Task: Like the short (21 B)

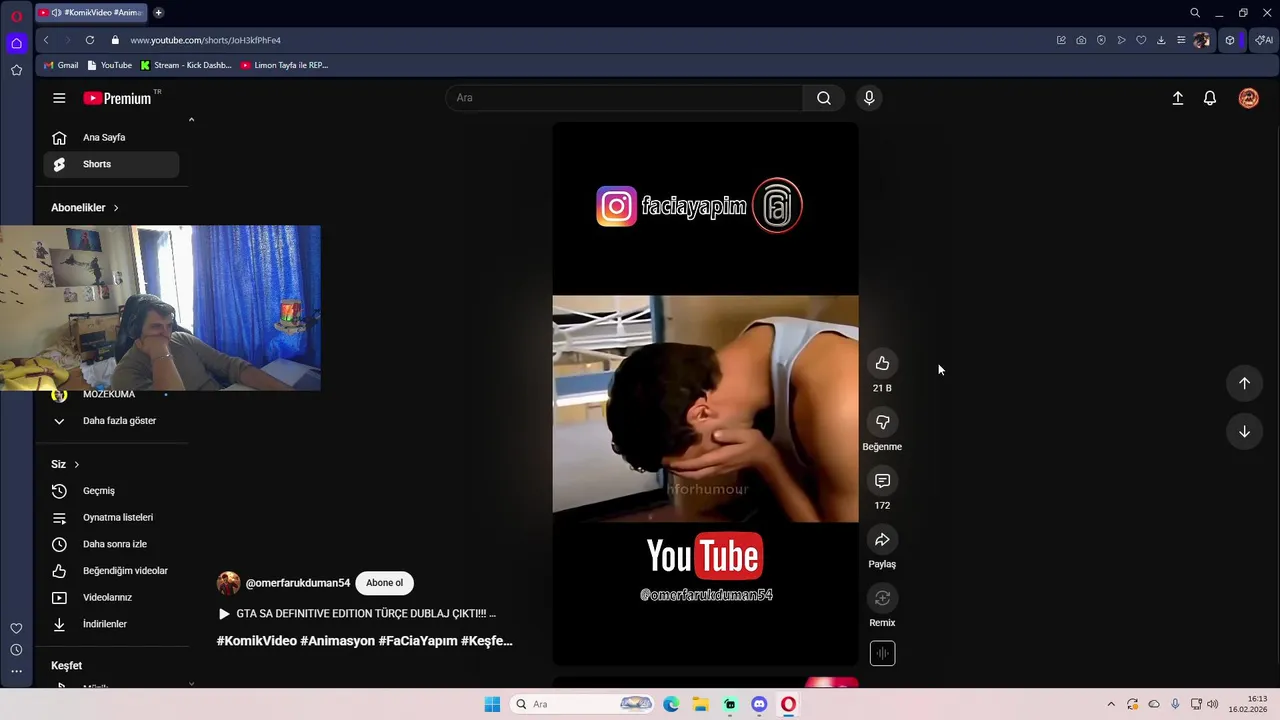Action: click(x=882, y=364)
